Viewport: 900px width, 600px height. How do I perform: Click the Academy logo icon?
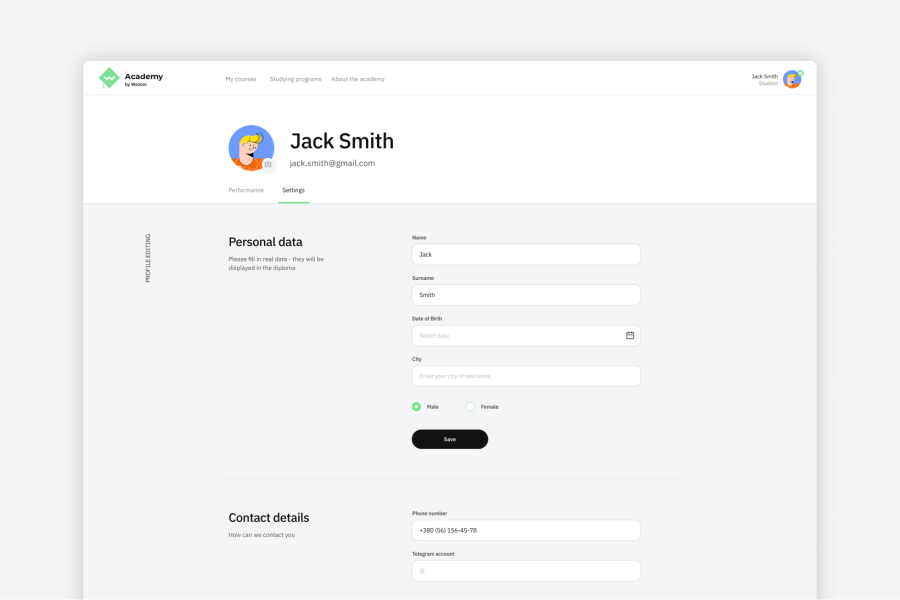pyautogui.click(x=108, y=78)
